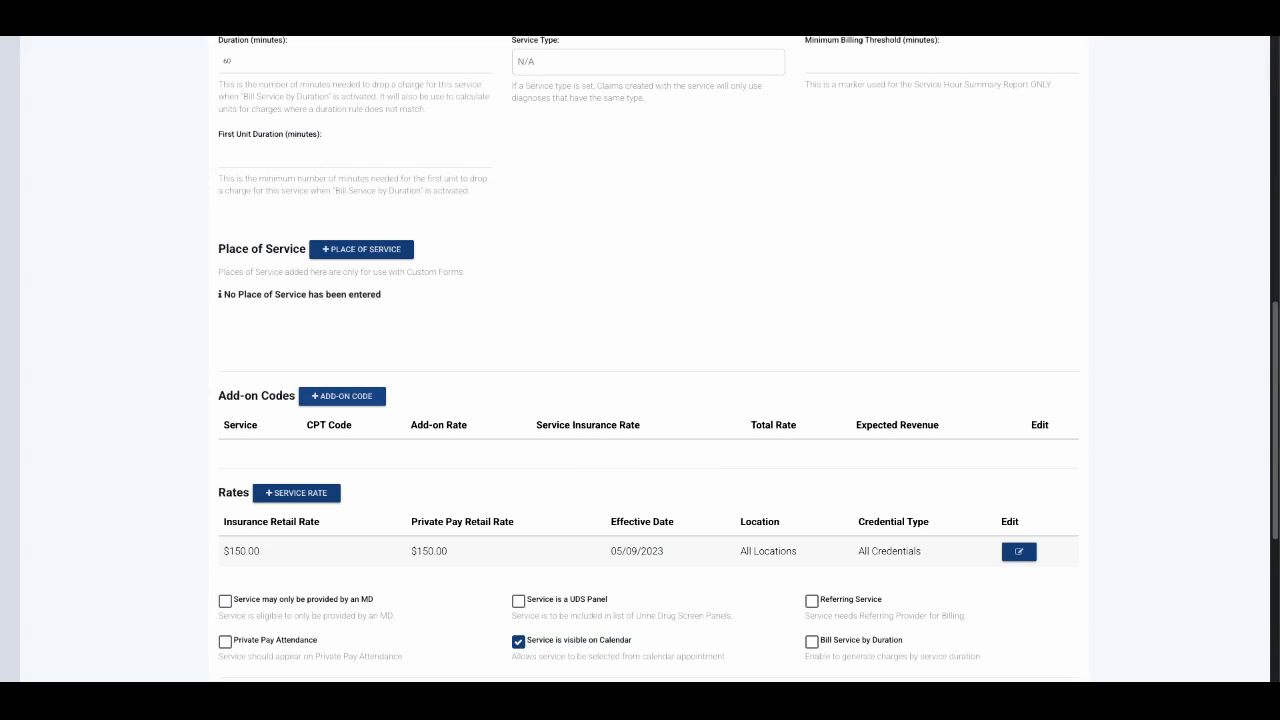
Task: Click the PLACE OF SERVICE button
Action: coord(361,249)
